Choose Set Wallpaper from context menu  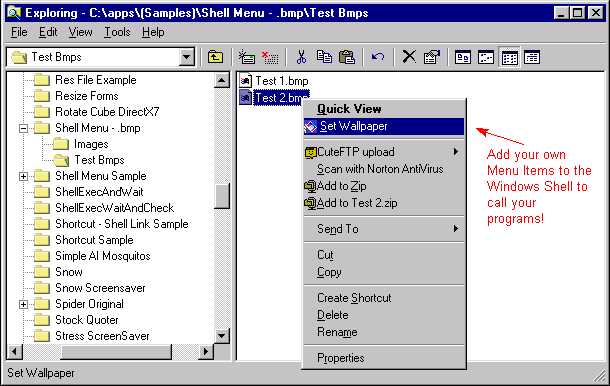(x=384, y=126)
